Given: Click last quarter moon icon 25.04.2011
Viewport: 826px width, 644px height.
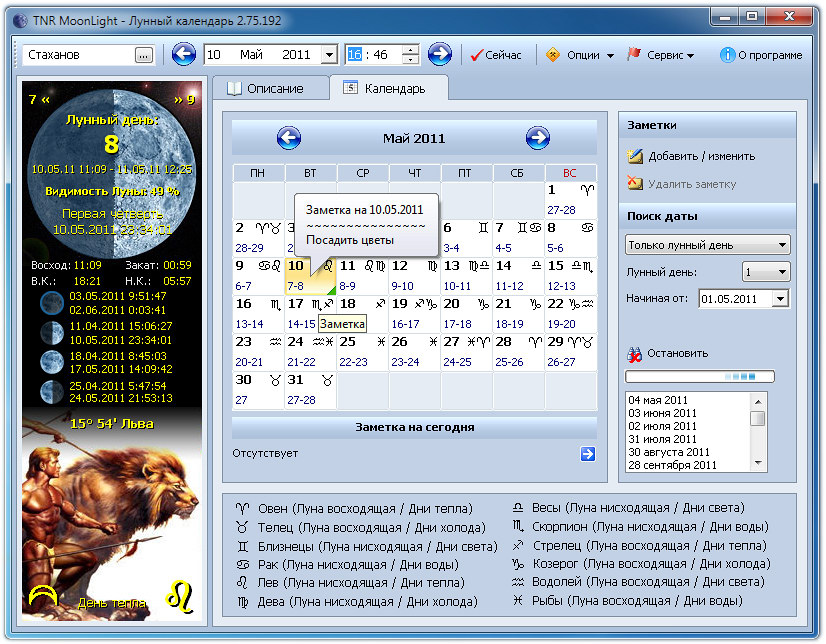Looking at the screenshot, I should [x=52, y=392].
